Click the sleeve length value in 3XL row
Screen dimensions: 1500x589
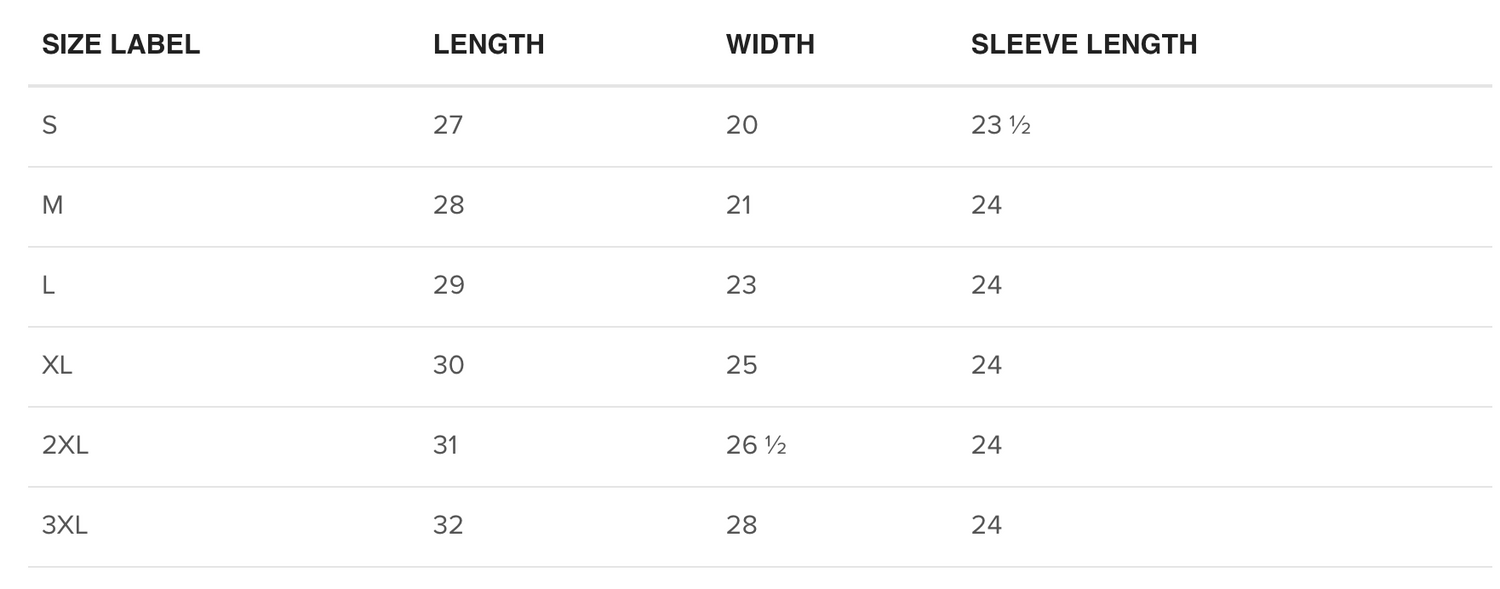tap(987, 525)
